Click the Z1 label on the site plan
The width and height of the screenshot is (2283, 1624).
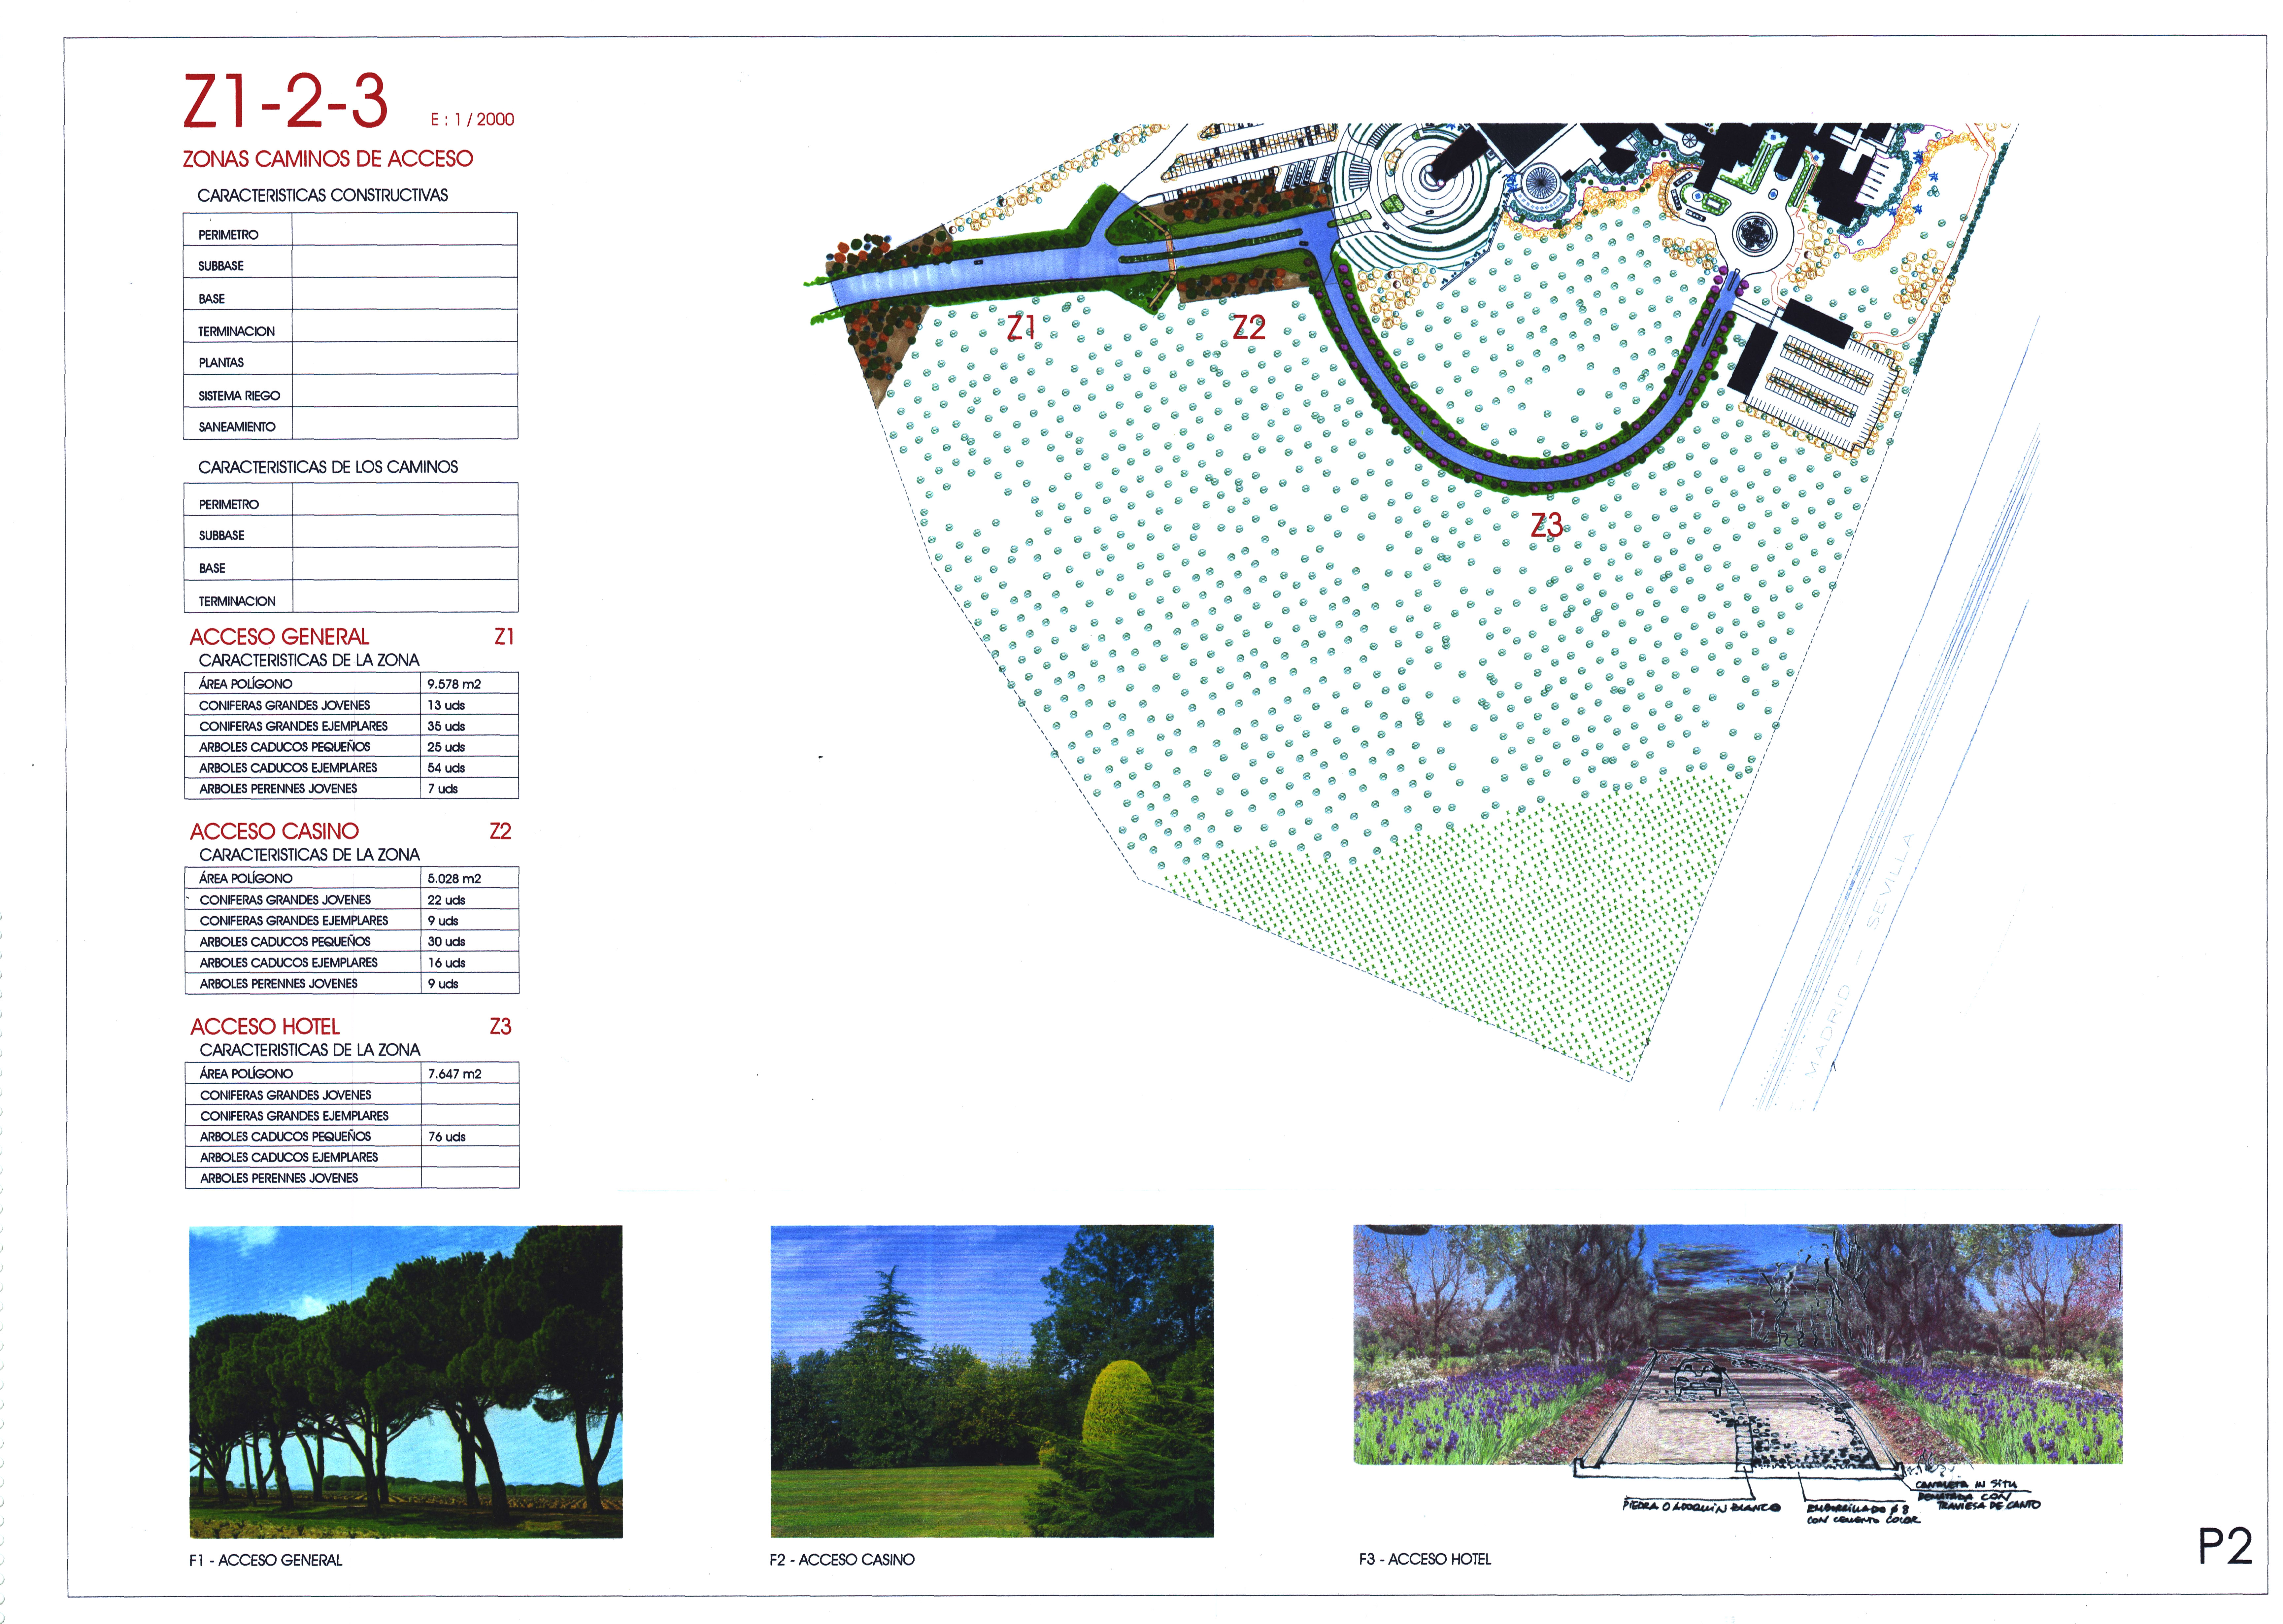(1021, 327)
